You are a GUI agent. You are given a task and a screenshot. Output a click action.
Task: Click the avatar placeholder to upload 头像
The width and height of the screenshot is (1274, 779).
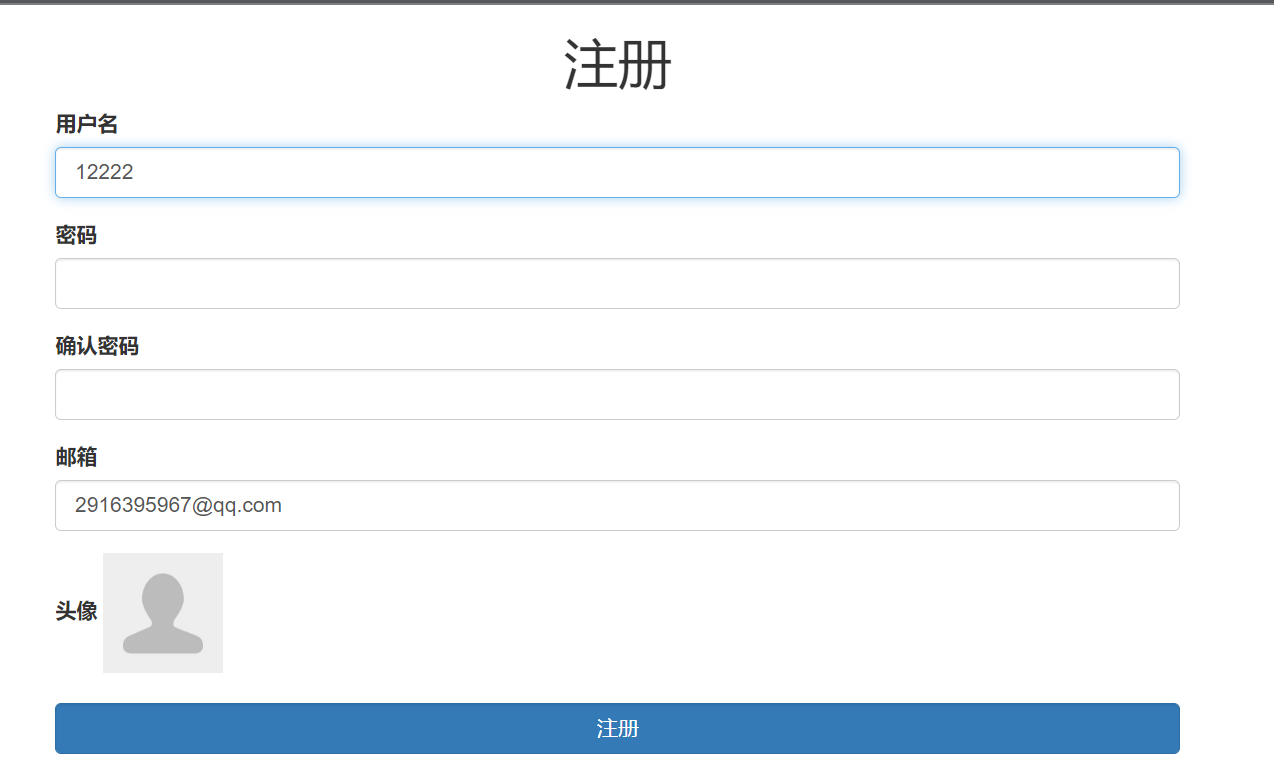tap(163, 612)
